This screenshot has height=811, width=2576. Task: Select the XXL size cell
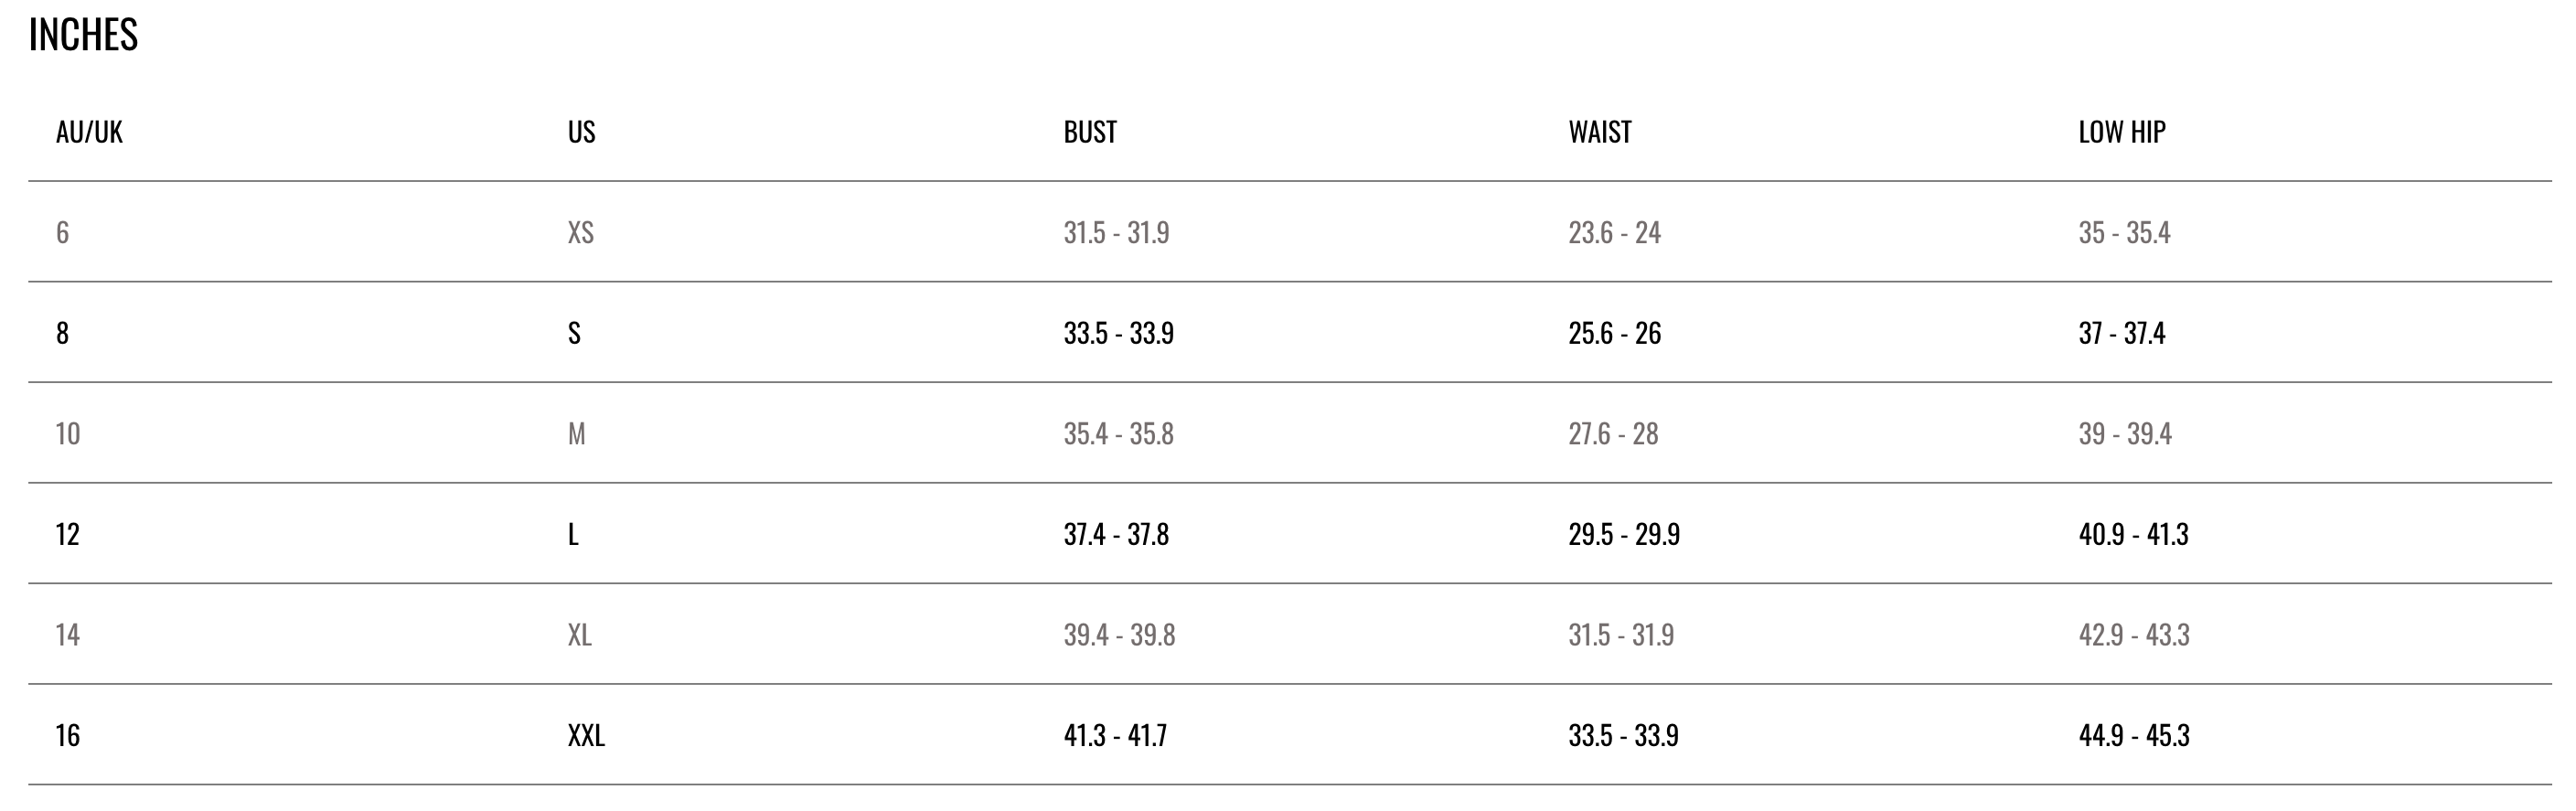coord(586,736)
